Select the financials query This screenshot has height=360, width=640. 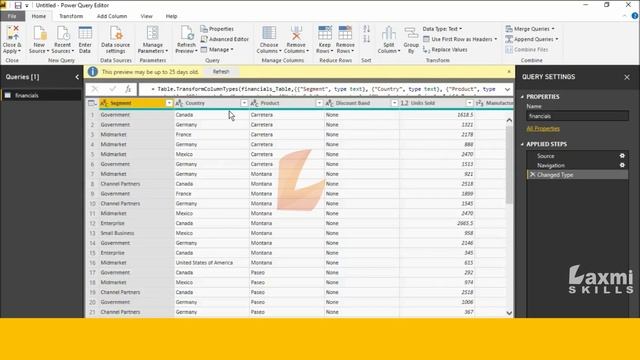[41, 95]
